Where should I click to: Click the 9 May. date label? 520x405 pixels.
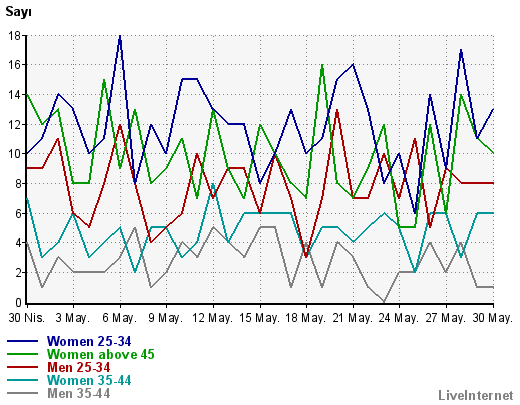(x=166, y=318)
